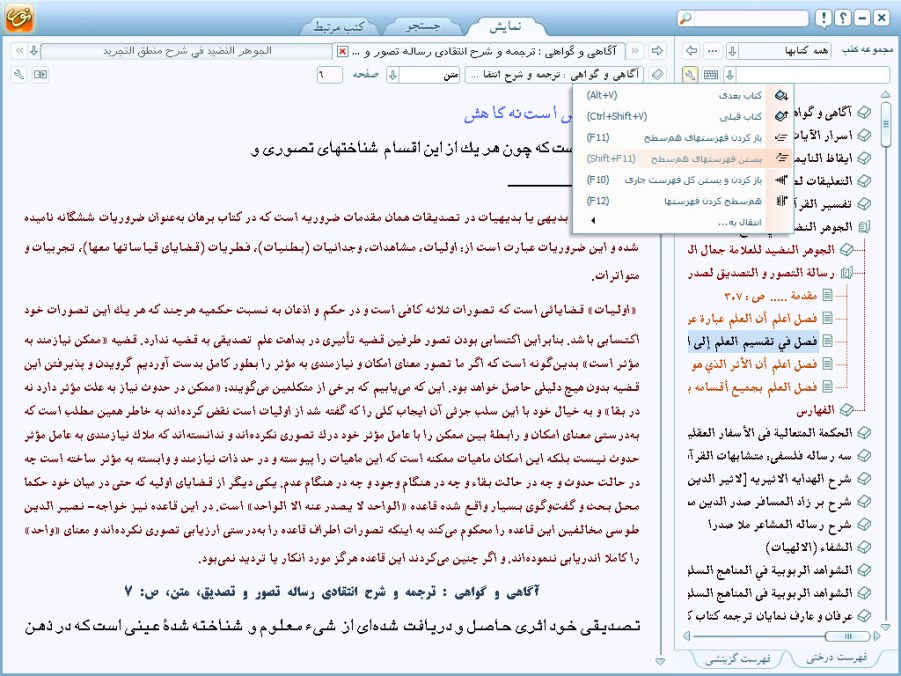
Task: Select شرح بر زاد المسافر in the book tree
Action: point(770,501)
